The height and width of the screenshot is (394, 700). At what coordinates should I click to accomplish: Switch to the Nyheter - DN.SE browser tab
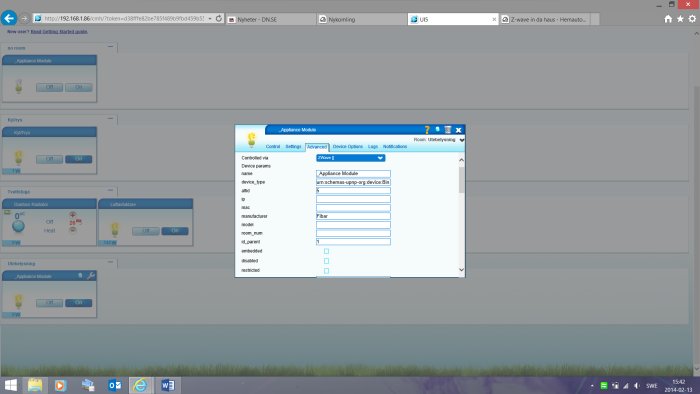tap(271, 19)
